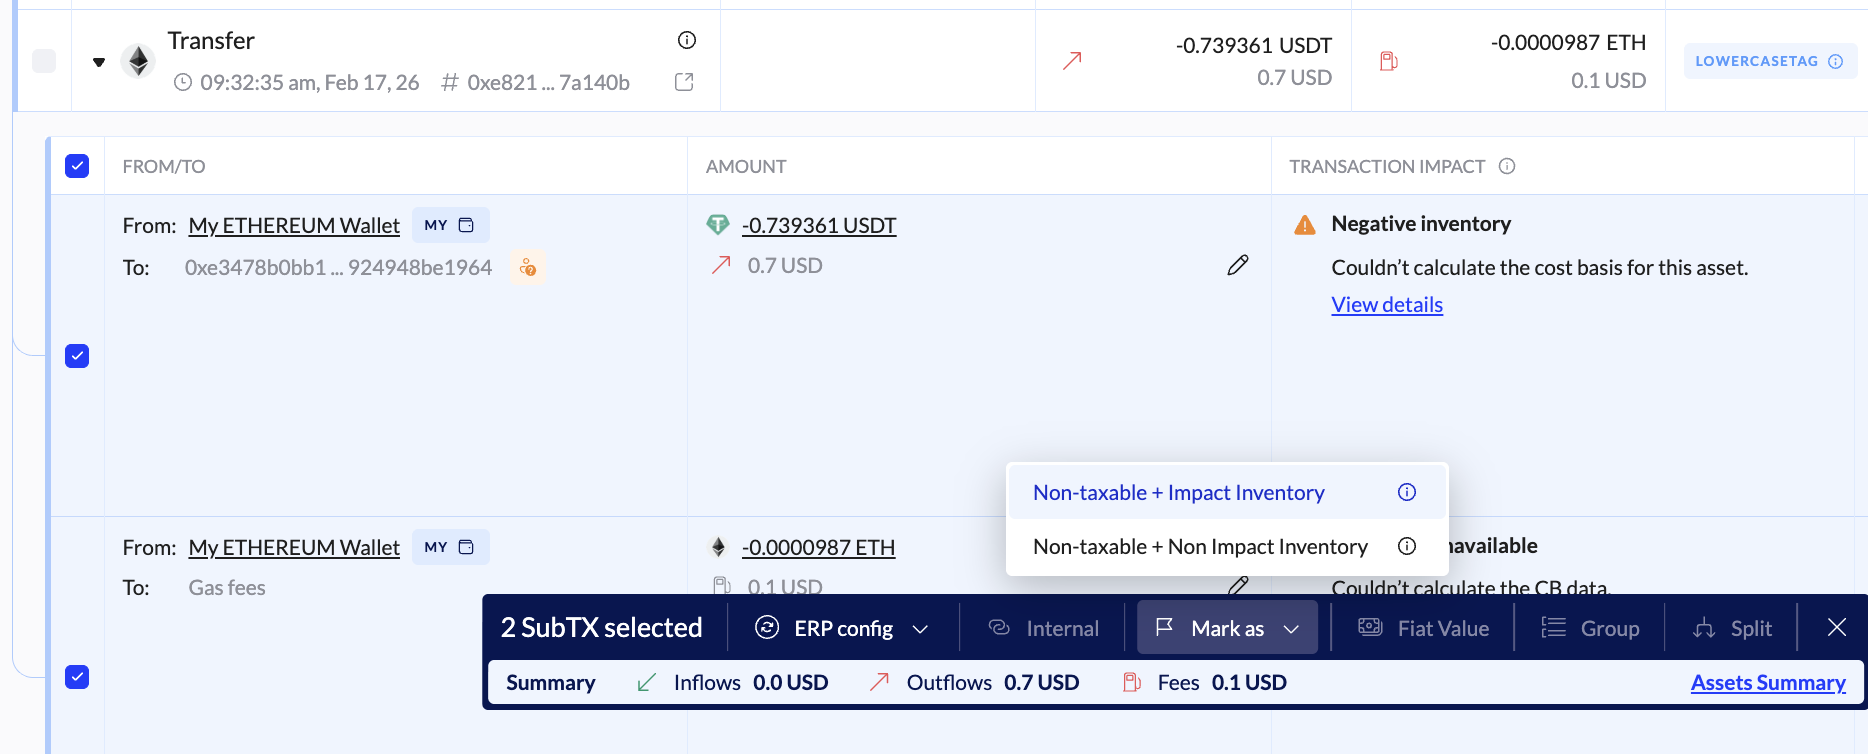This screenshot has height=754, width=1868.
Task: Uncheck the ETH gas fee row checkbox
Action: pos(77,677)
